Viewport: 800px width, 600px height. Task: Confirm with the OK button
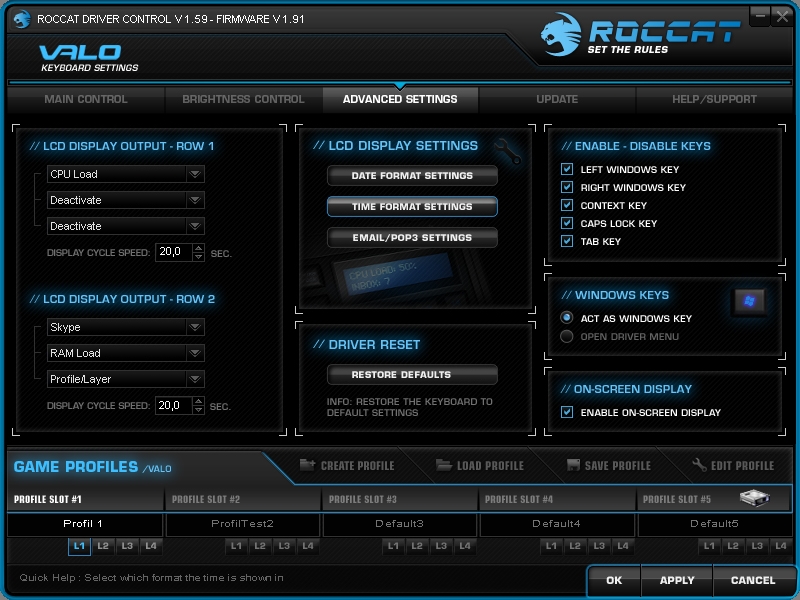(614, 580)
